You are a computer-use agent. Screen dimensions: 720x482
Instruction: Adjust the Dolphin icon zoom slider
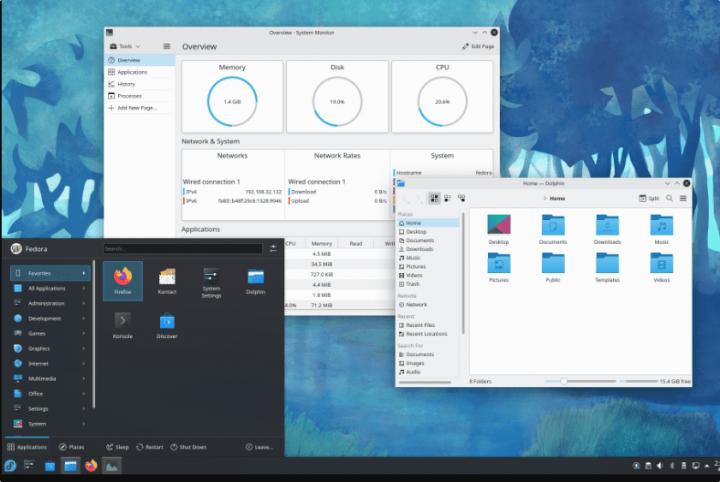pyautogui.click(x=564, y=381)
